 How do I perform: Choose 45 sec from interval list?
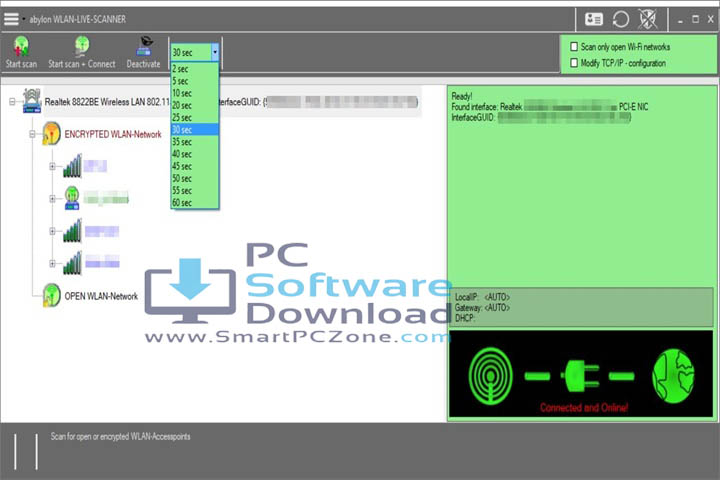coord(195,166)
